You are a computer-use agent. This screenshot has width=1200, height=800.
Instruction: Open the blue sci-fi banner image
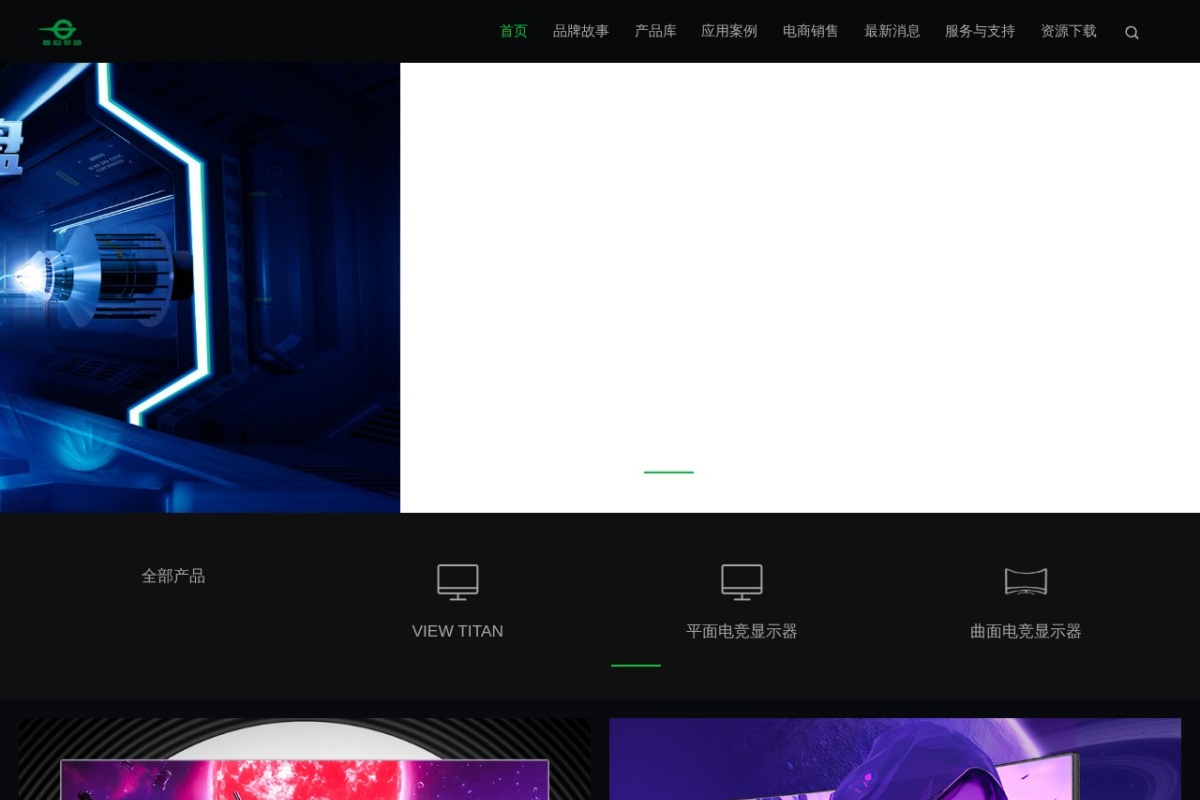point(200,288)
